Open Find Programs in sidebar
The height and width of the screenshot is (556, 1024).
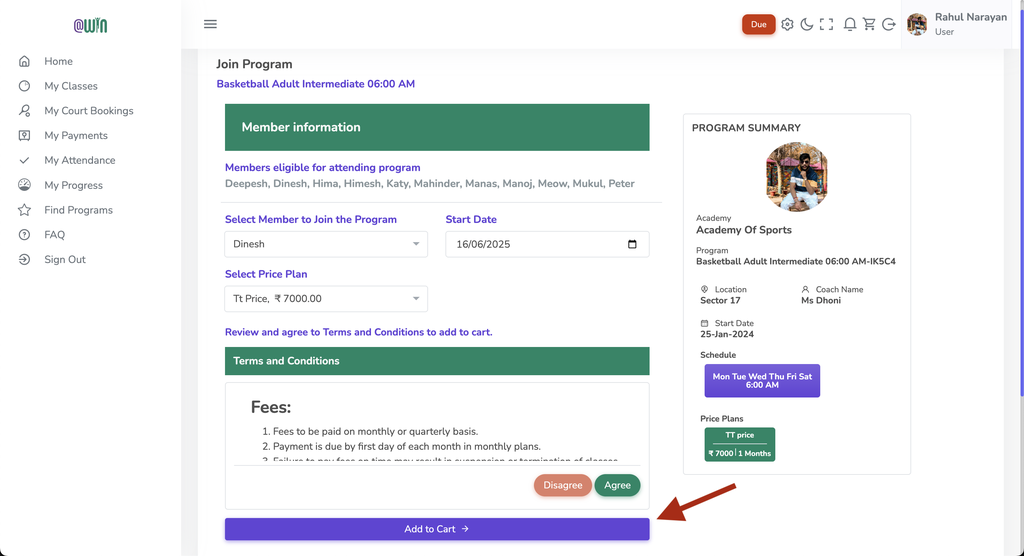click(78, 210)
